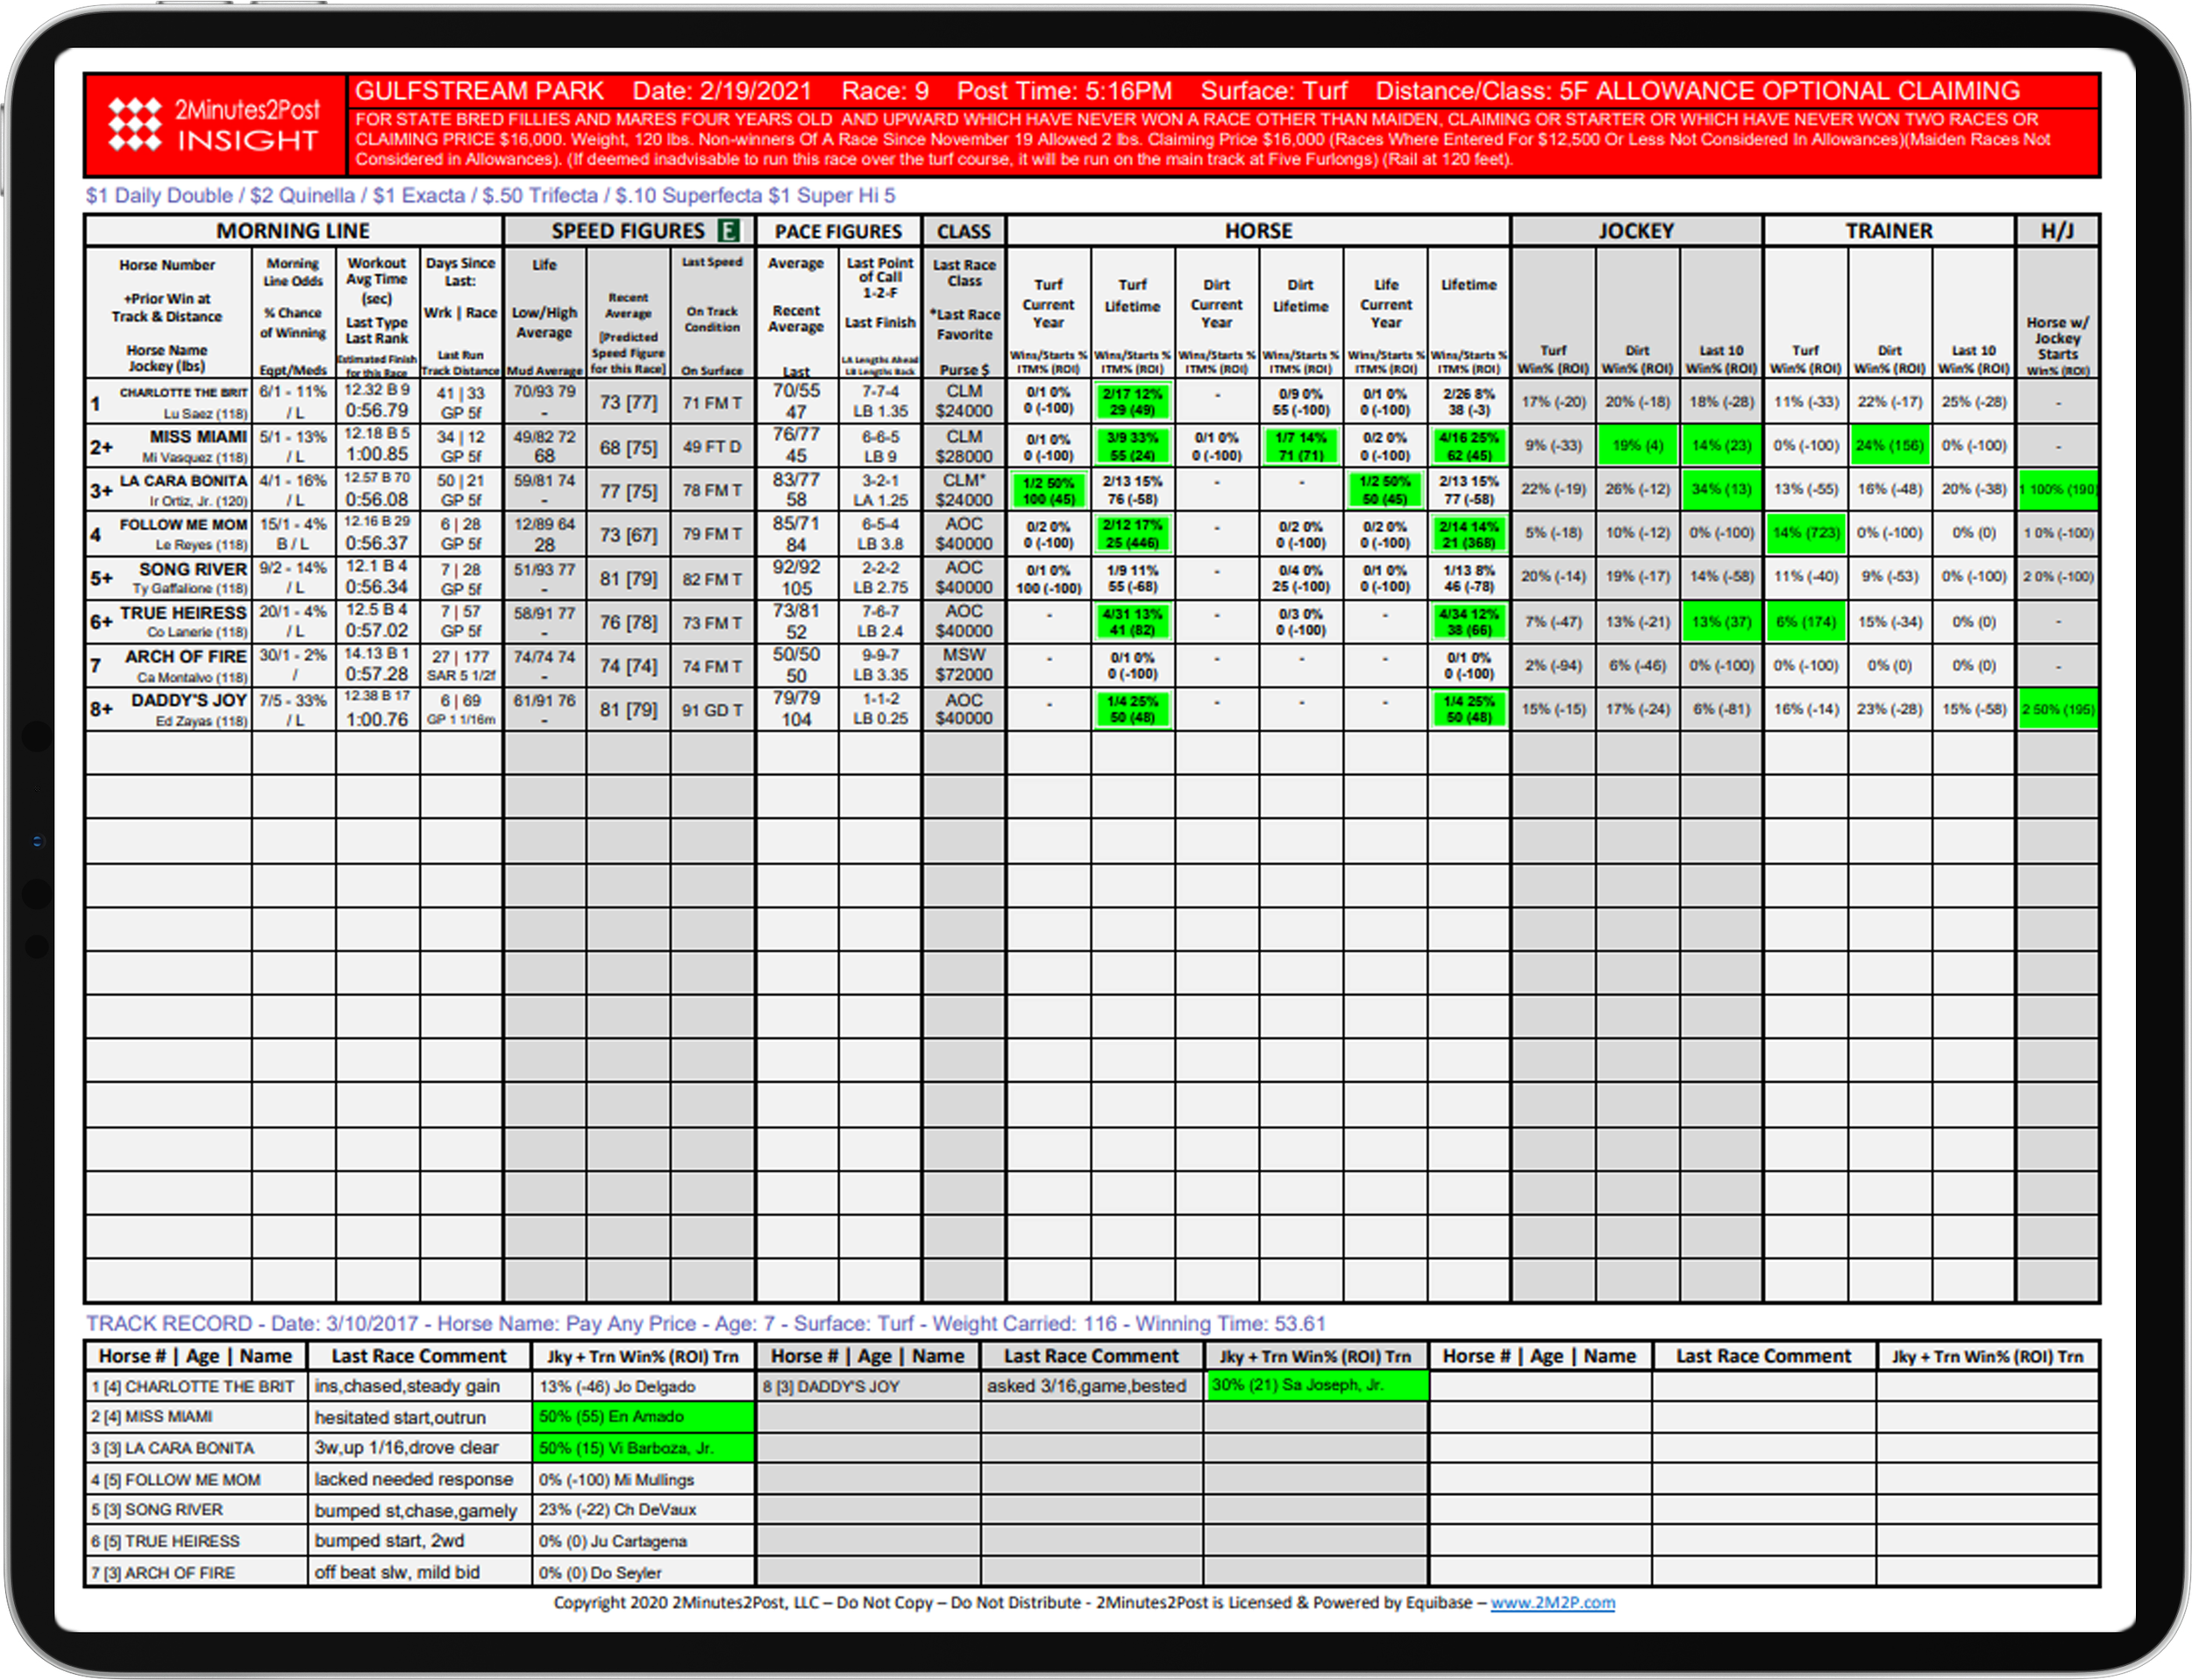Viewport: 2192px width, 1680px height.
Task: Click the H/J section header
Action: (2057, 232)
